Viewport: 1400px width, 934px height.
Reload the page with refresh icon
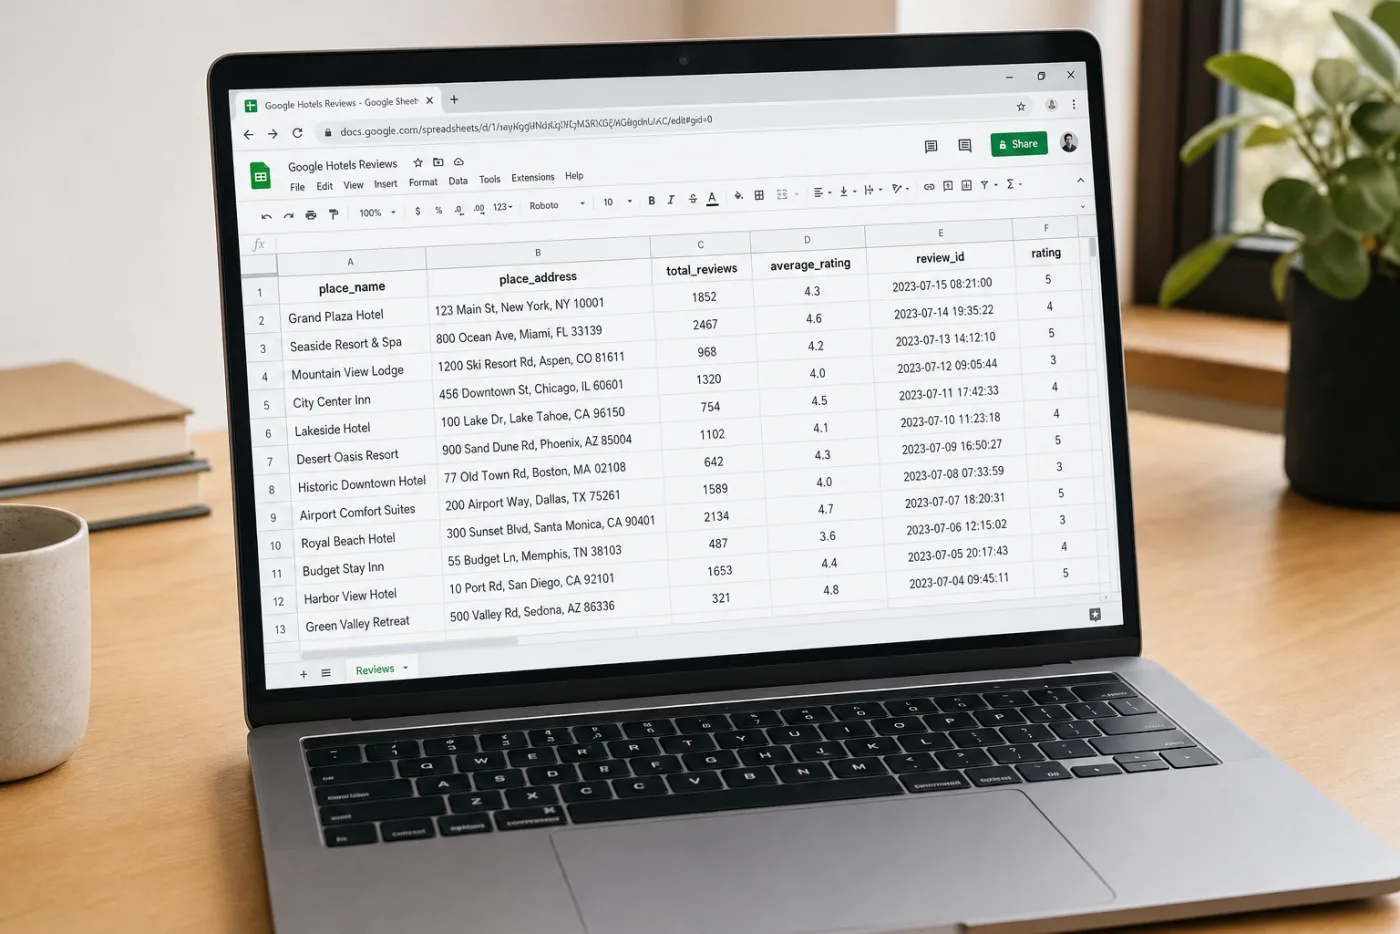click(297, 133)
